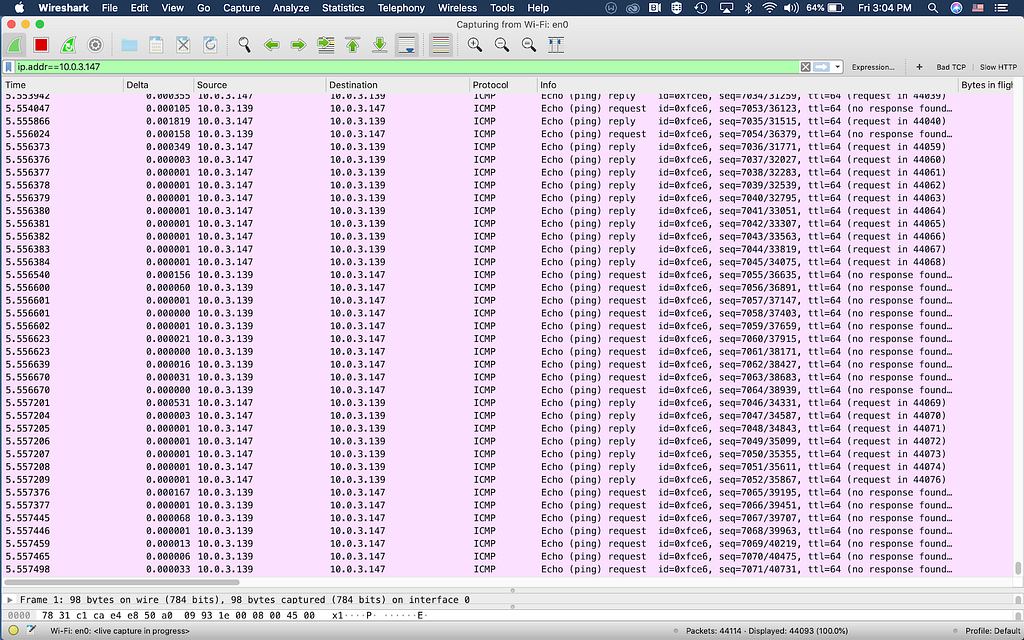Reload this capture file icon
1024x640 pixels.
coord(210,45)
